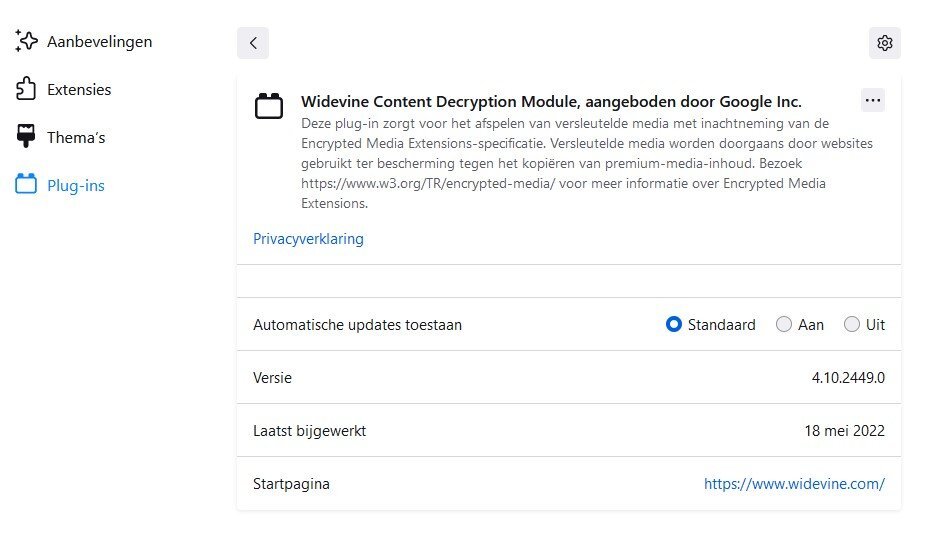
Task: Select the Standaard automatic updates option
Action: point(673,324)
